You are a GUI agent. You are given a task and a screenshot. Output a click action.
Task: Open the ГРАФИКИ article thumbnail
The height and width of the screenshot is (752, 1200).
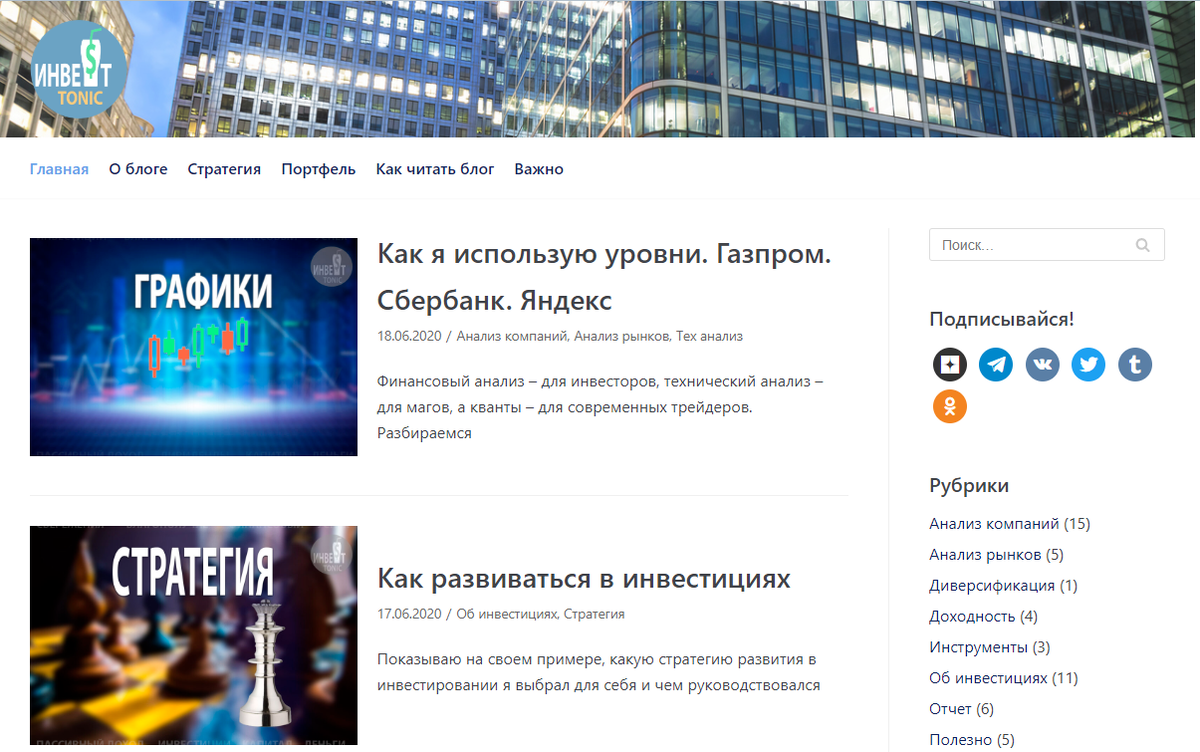pos(194,347)
